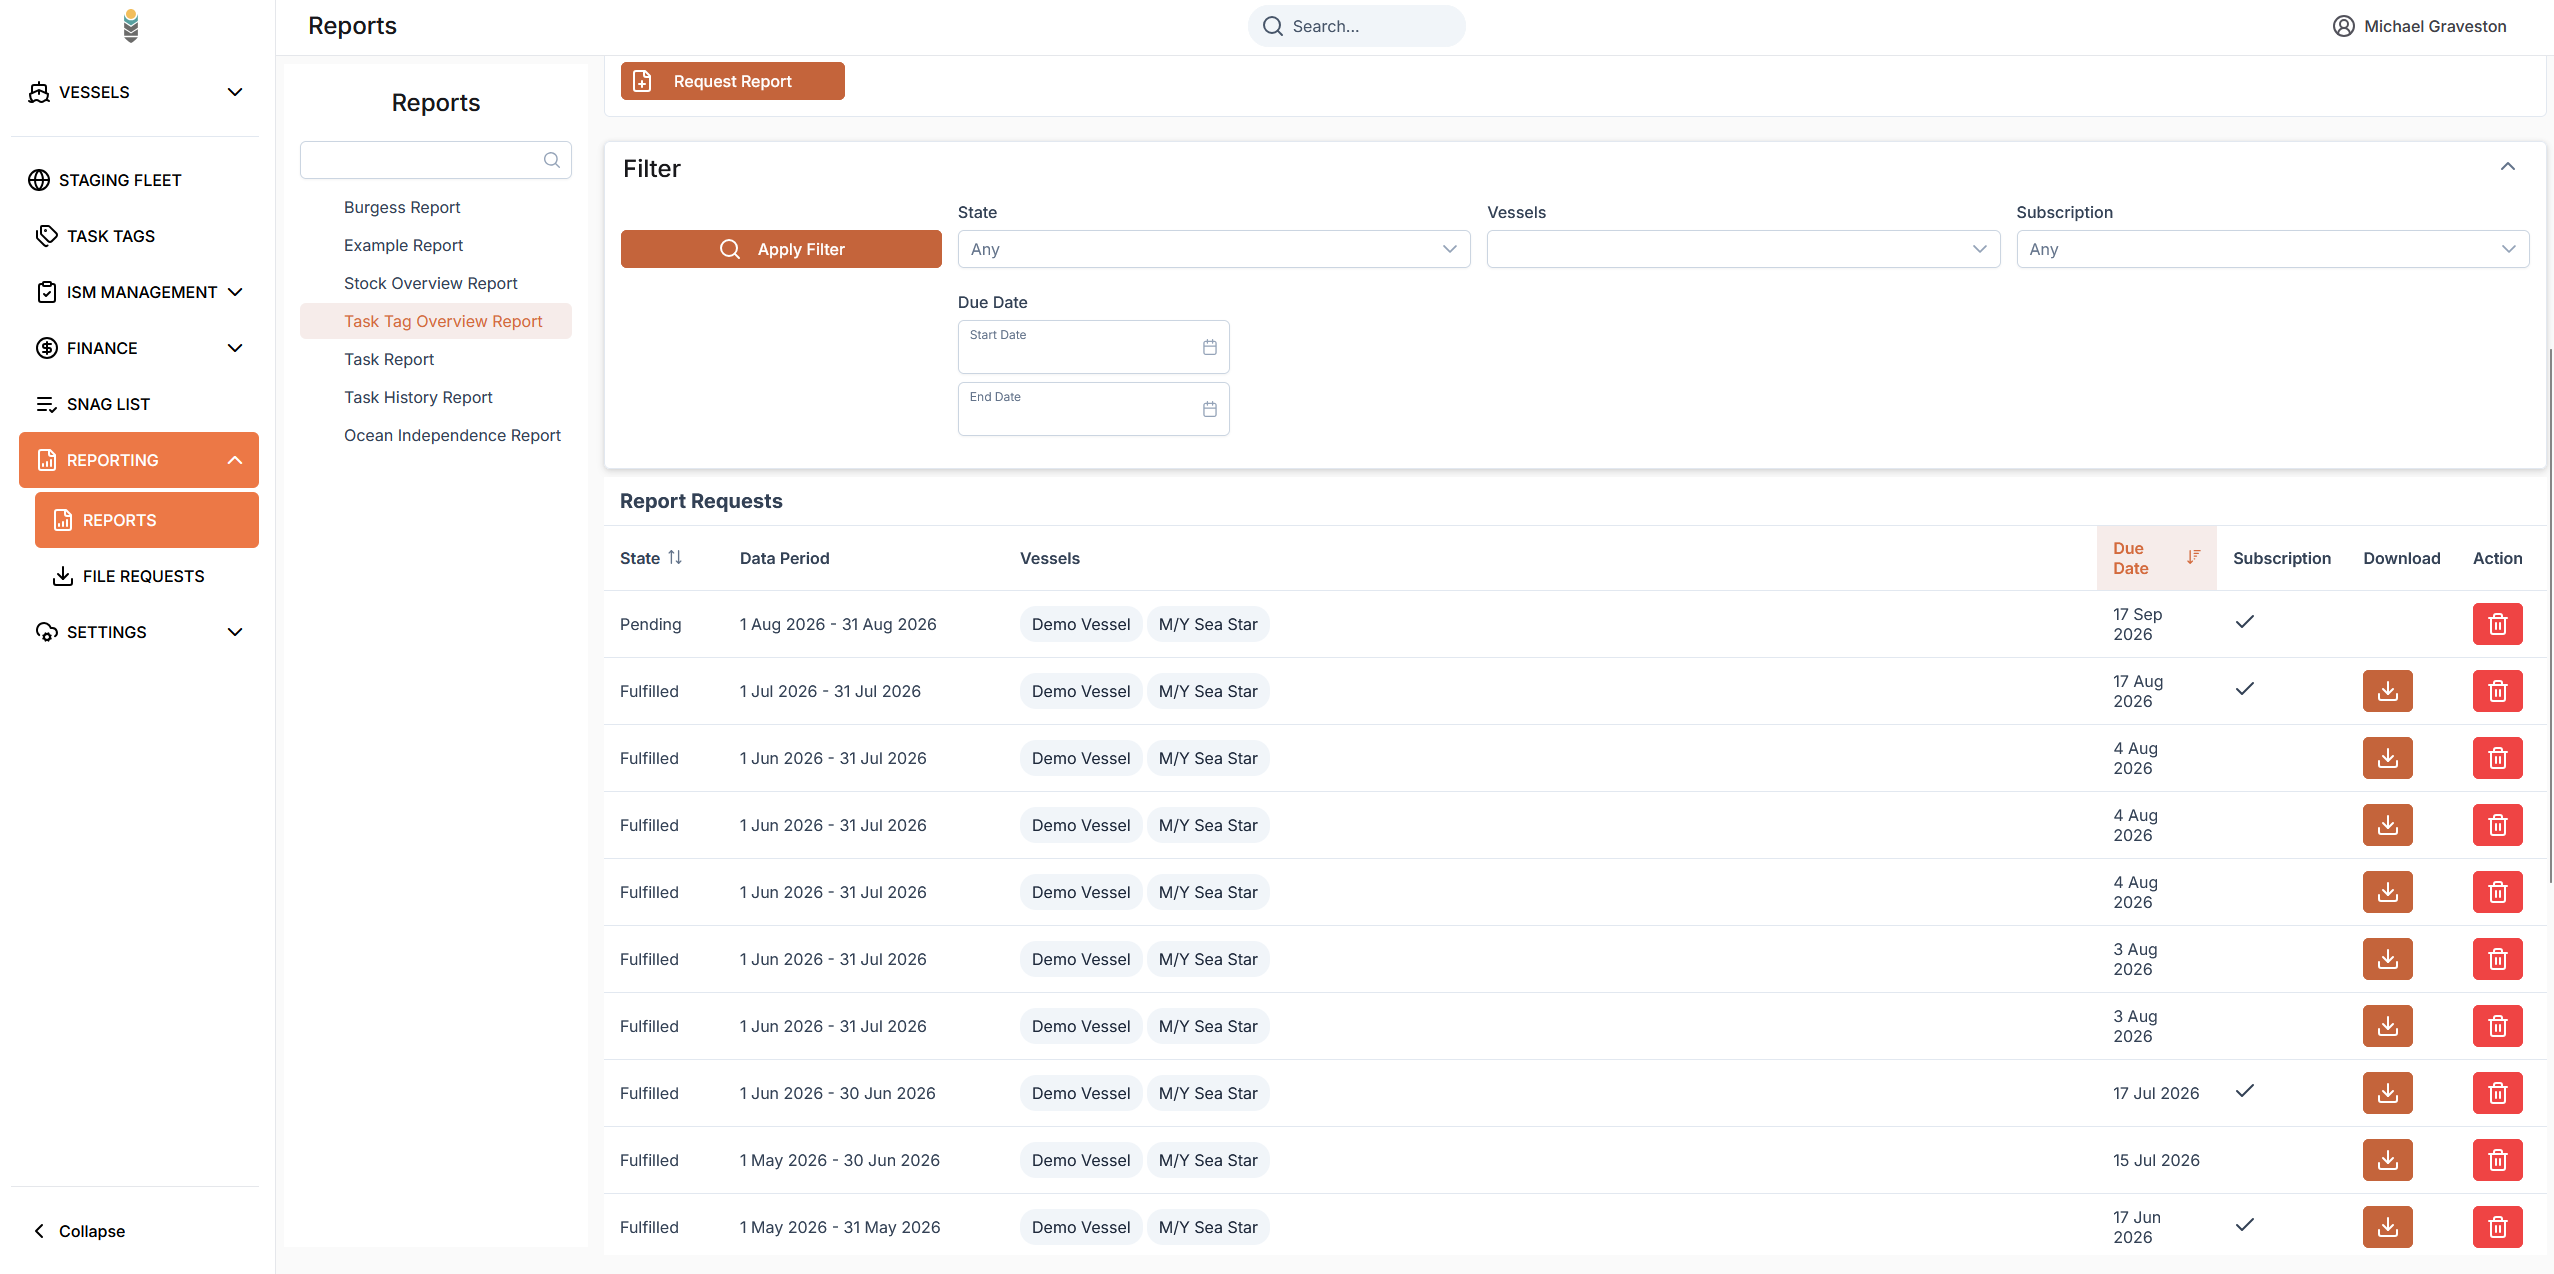Image resolution: width=2554 pixels, height=1274 pixels.
Task: Click the Reports list search input
Action: (436, 160)
